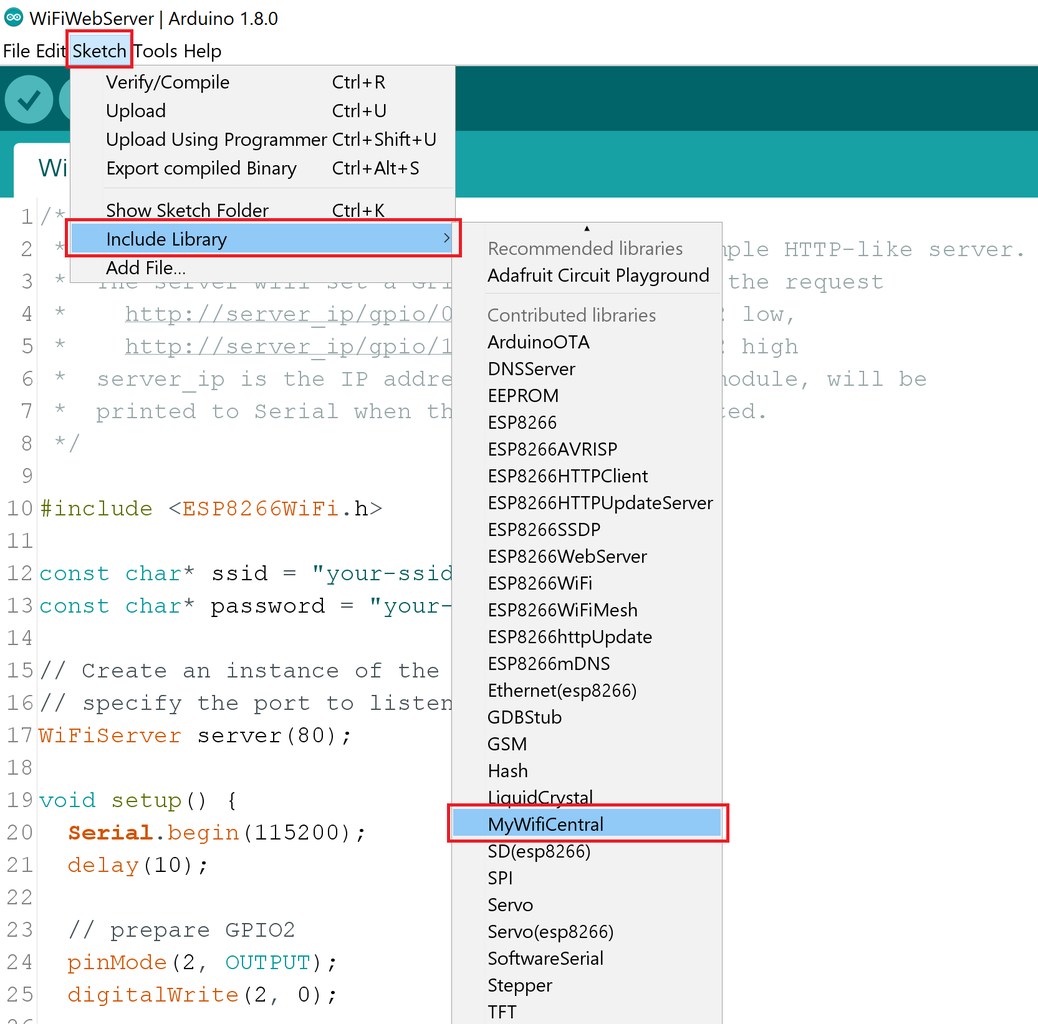Click the http://server_ip/gpio/1 comment link
This screenshot has width=1038, height=1024.
[289, 346]
